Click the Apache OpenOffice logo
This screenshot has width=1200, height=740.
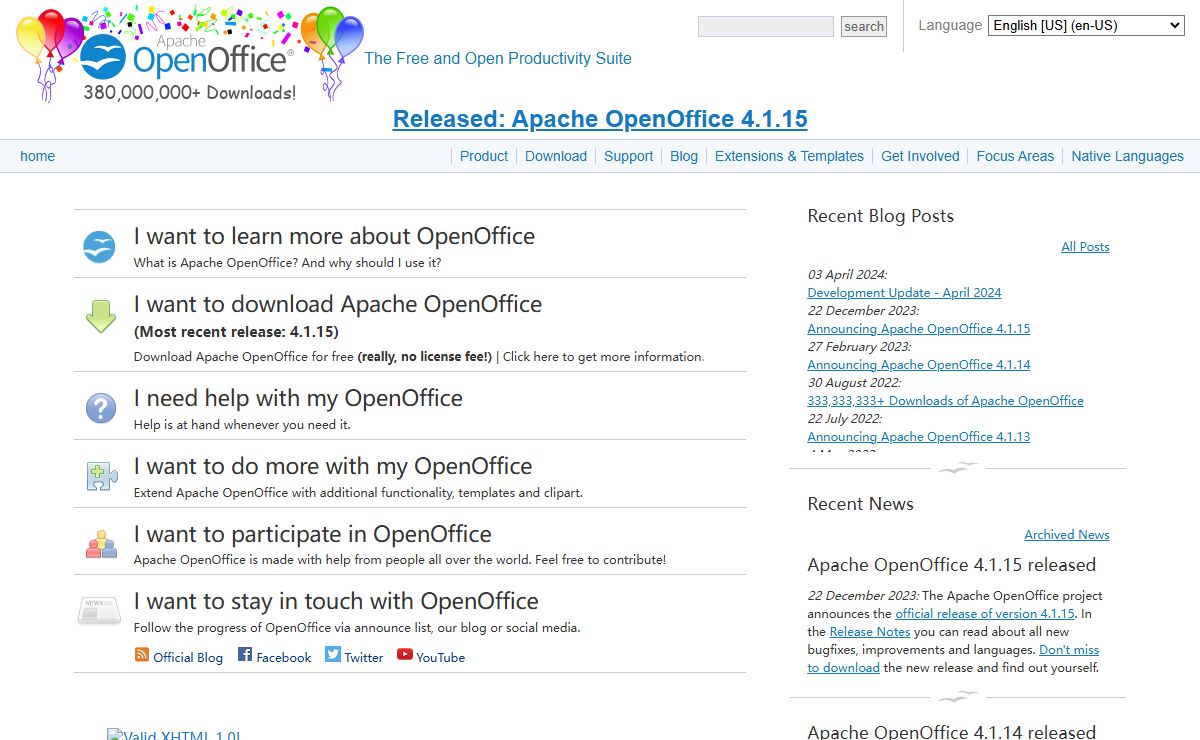point(190,55)
